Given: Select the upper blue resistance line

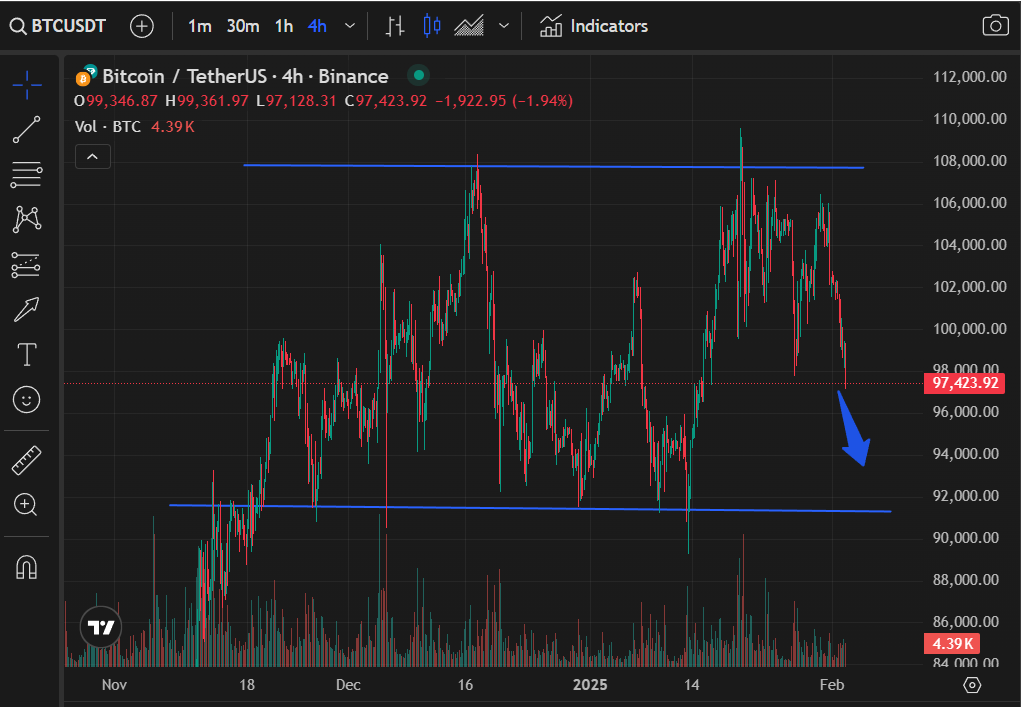Looking at the screenshot, I should coord(553,167).
